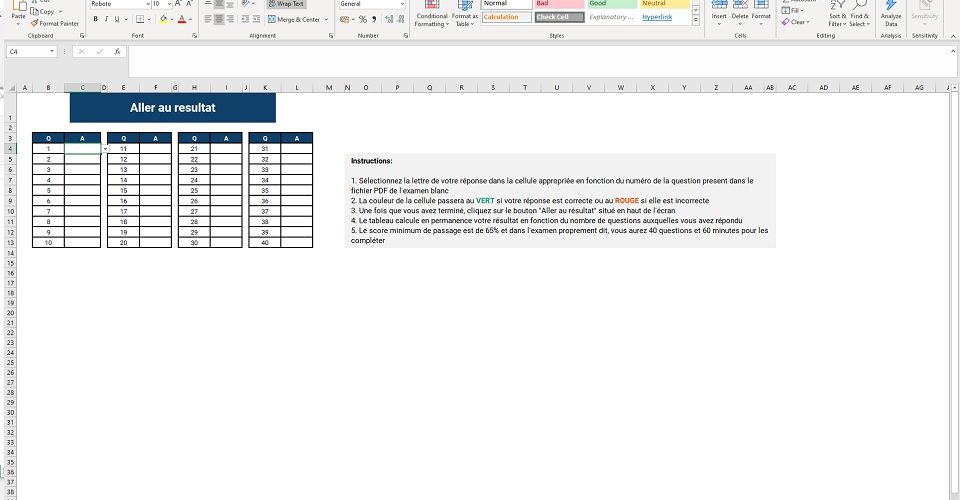Click the Merge & Center button
This screenshot has height=500, width=960.
294,20
